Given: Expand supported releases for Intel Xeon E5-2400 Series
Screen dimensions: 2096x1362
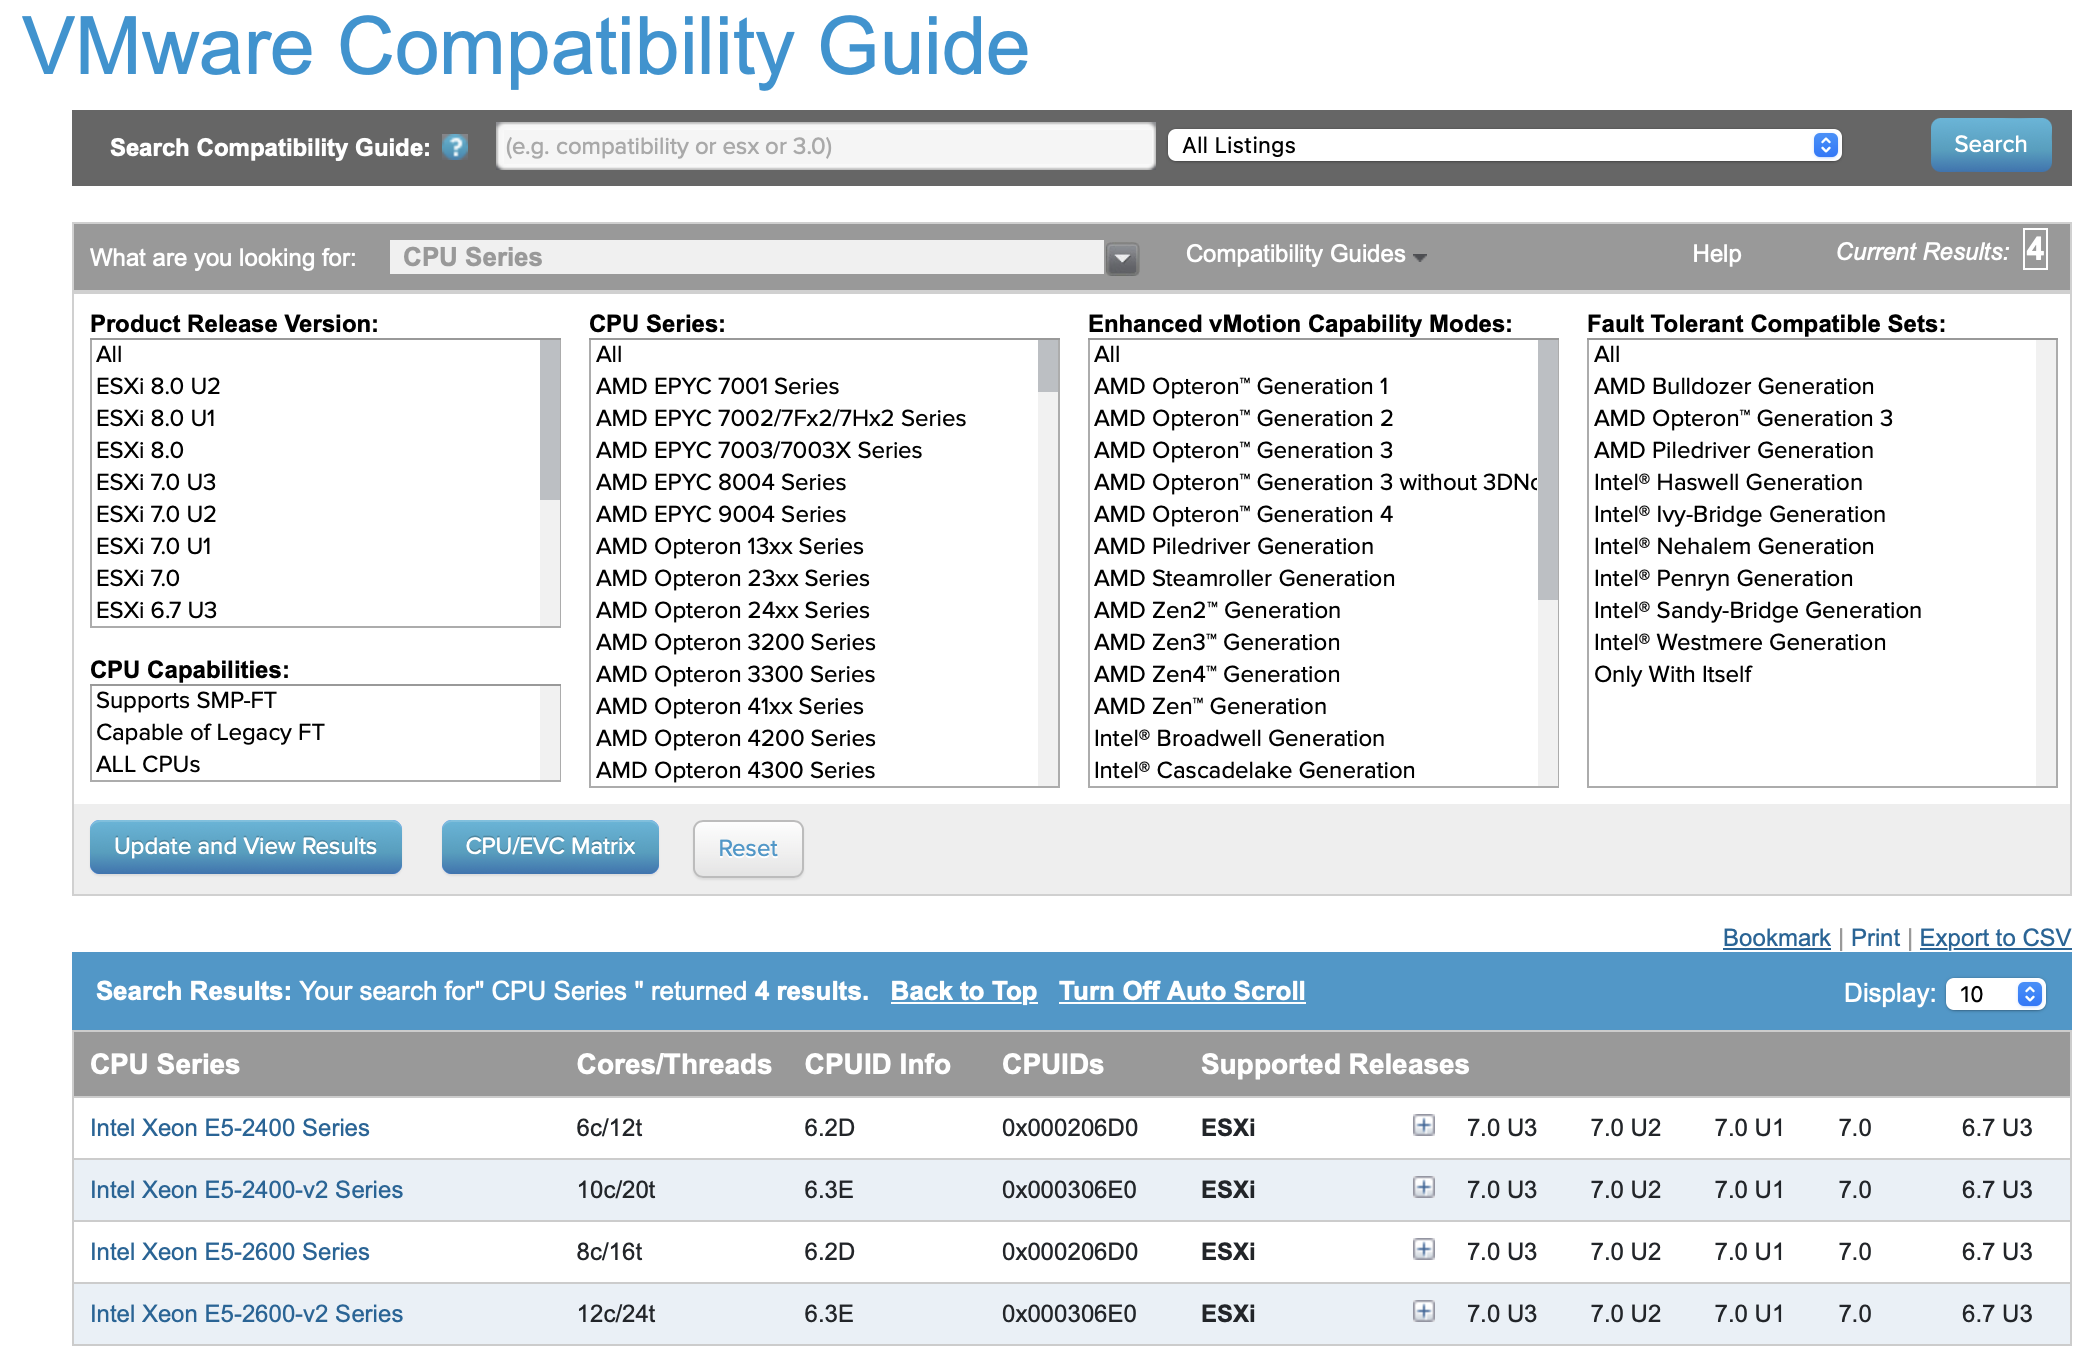Looking at the screenshot, I should (1424, 1125).
